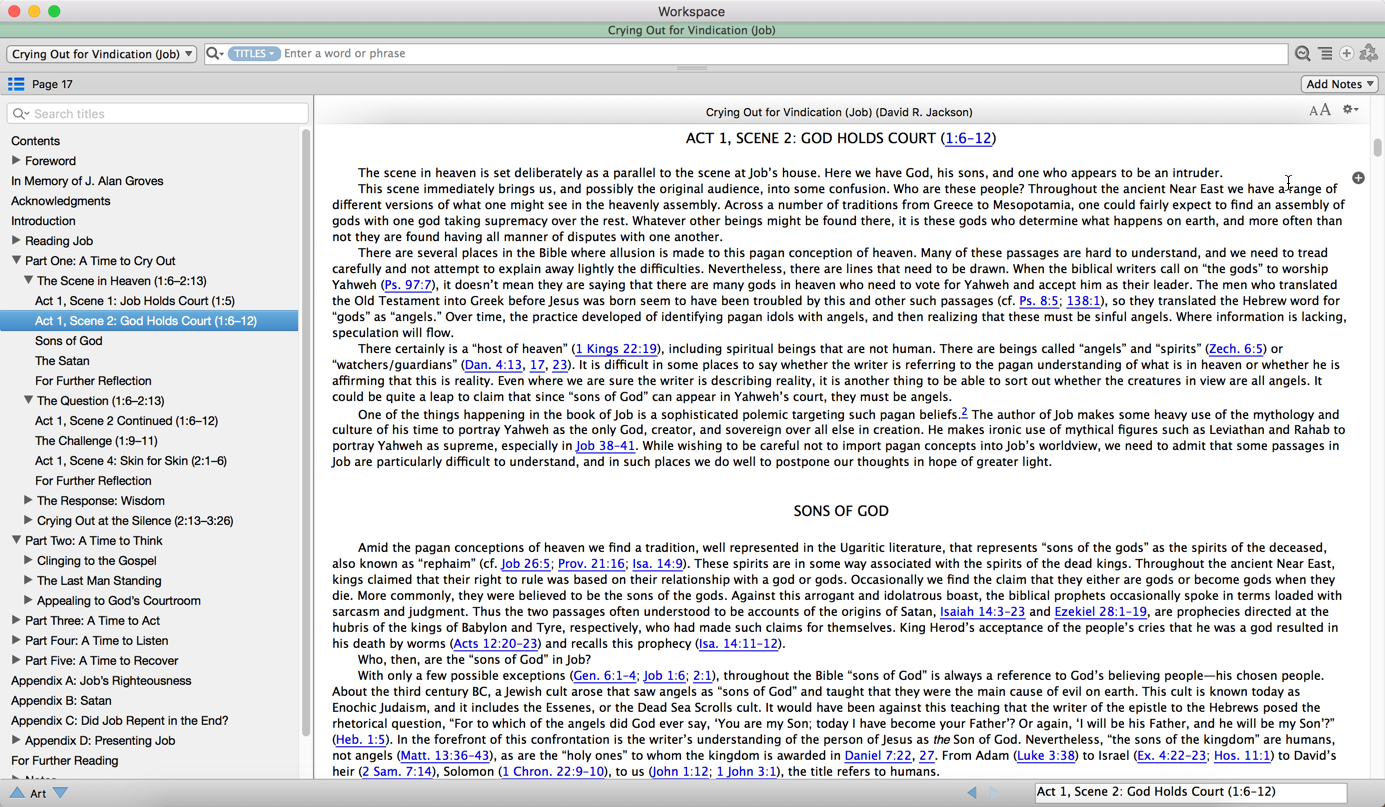The image size is (1385, 807).
Task: Expand The Response: Wisdom section
Action: pos(28,501)
